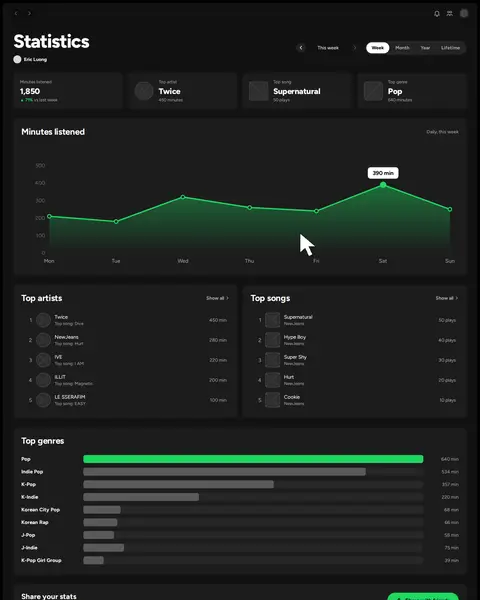480x600 pixels.
Task: Click the Indie Pop genre bar
Action: (x=224, y=472)
